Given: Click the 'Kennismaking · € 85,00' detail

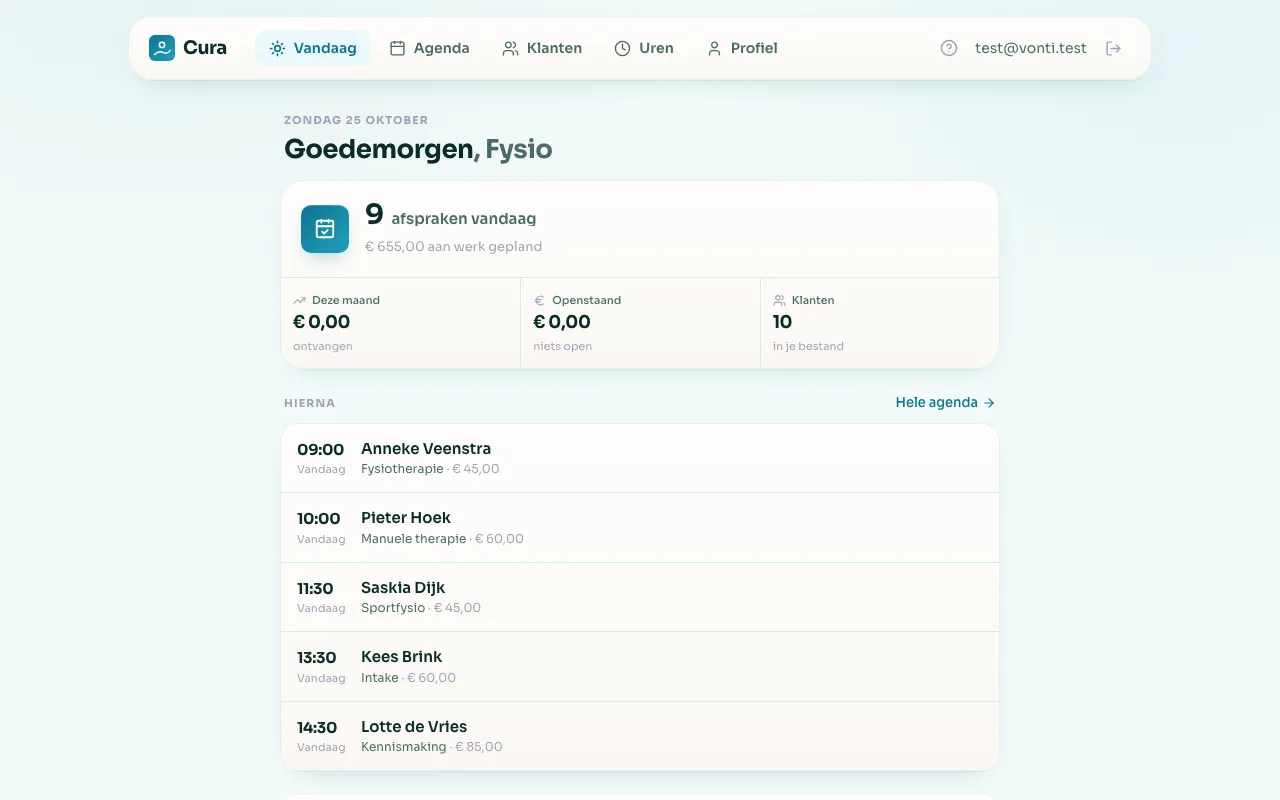Looking at the screenshot, I should 432,747.
